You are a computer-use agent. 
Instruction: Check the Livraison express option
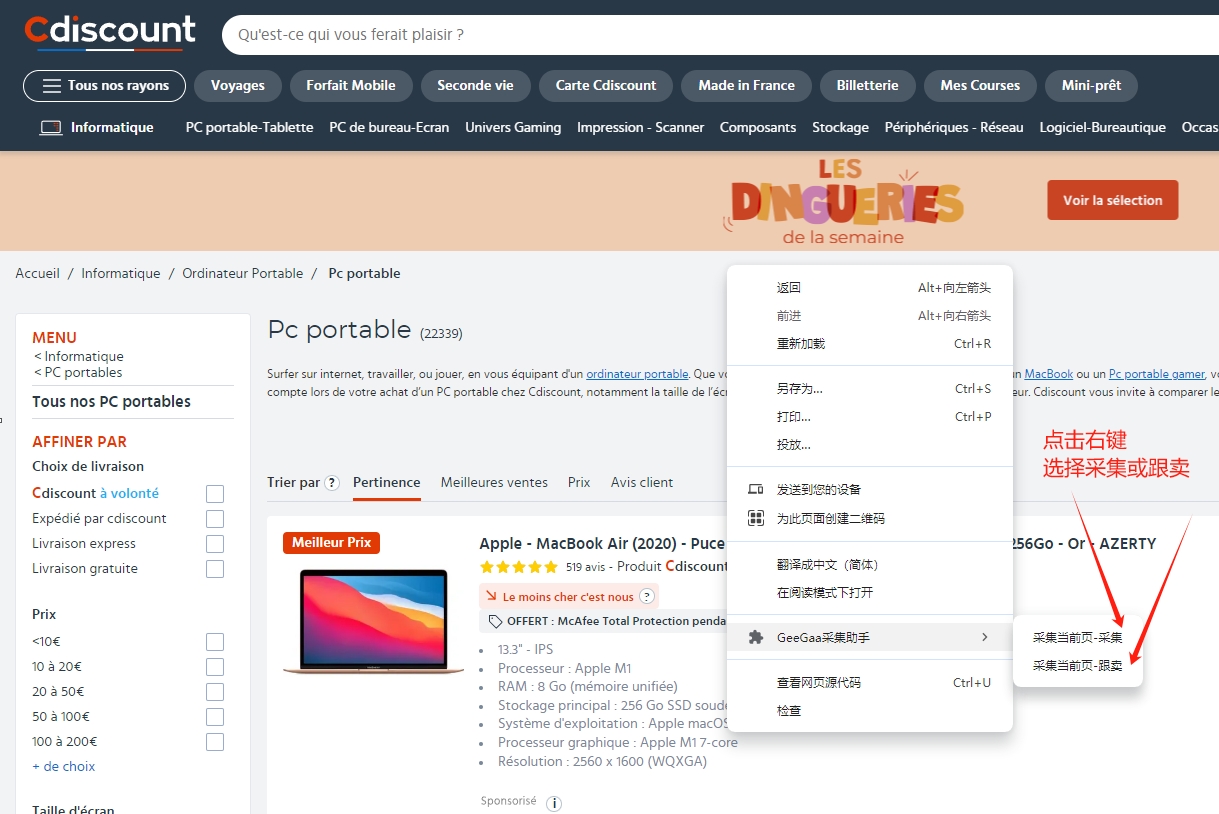coord(215,544)
